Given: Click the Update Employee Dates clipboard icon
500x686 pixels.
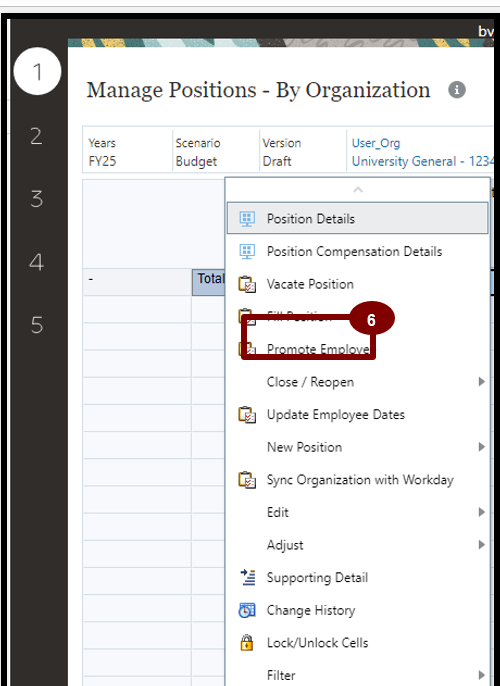Looking at the screenshot, I should tap(247, 415).
